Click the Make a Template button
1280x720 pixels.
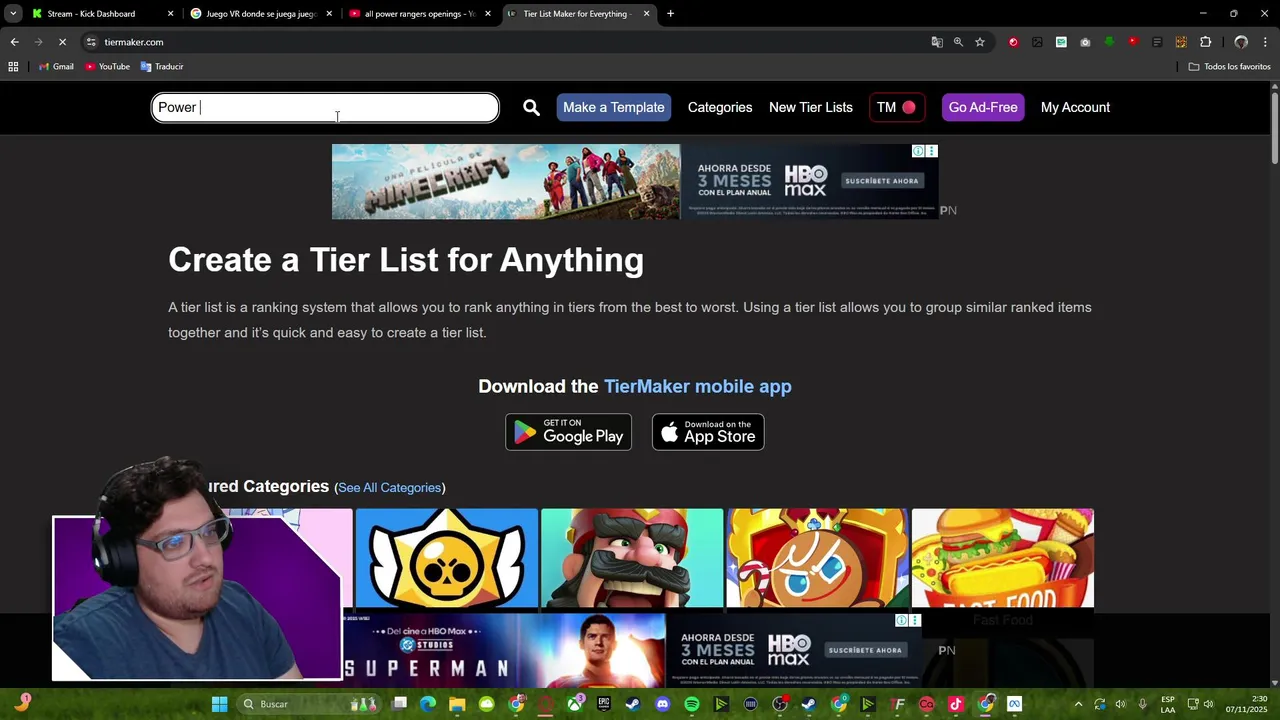pyautogui.click(x=614, y=107)
